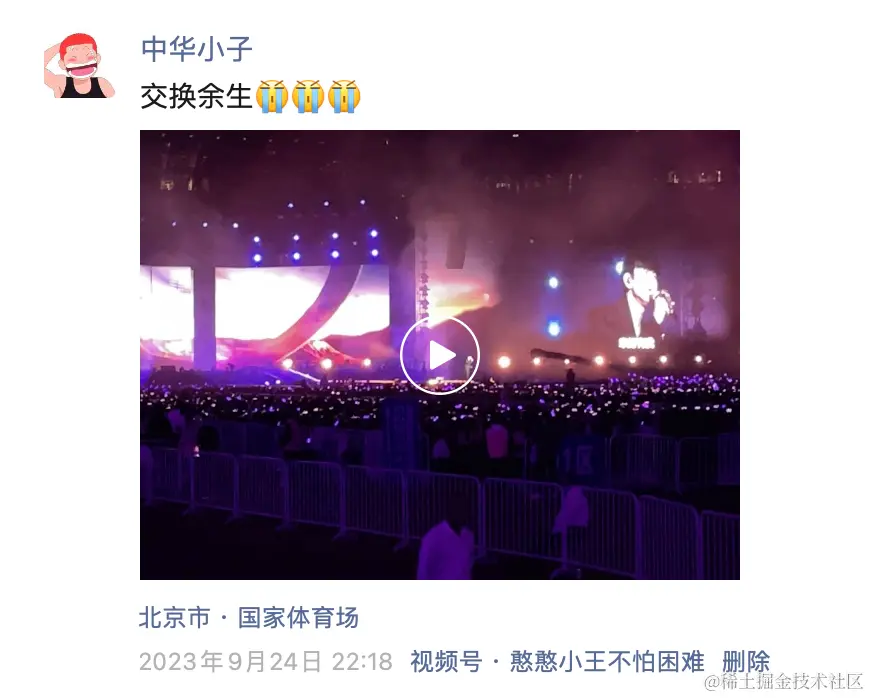
Task: Open 憨憨小王不怕困难 channel
Action: 607,661
